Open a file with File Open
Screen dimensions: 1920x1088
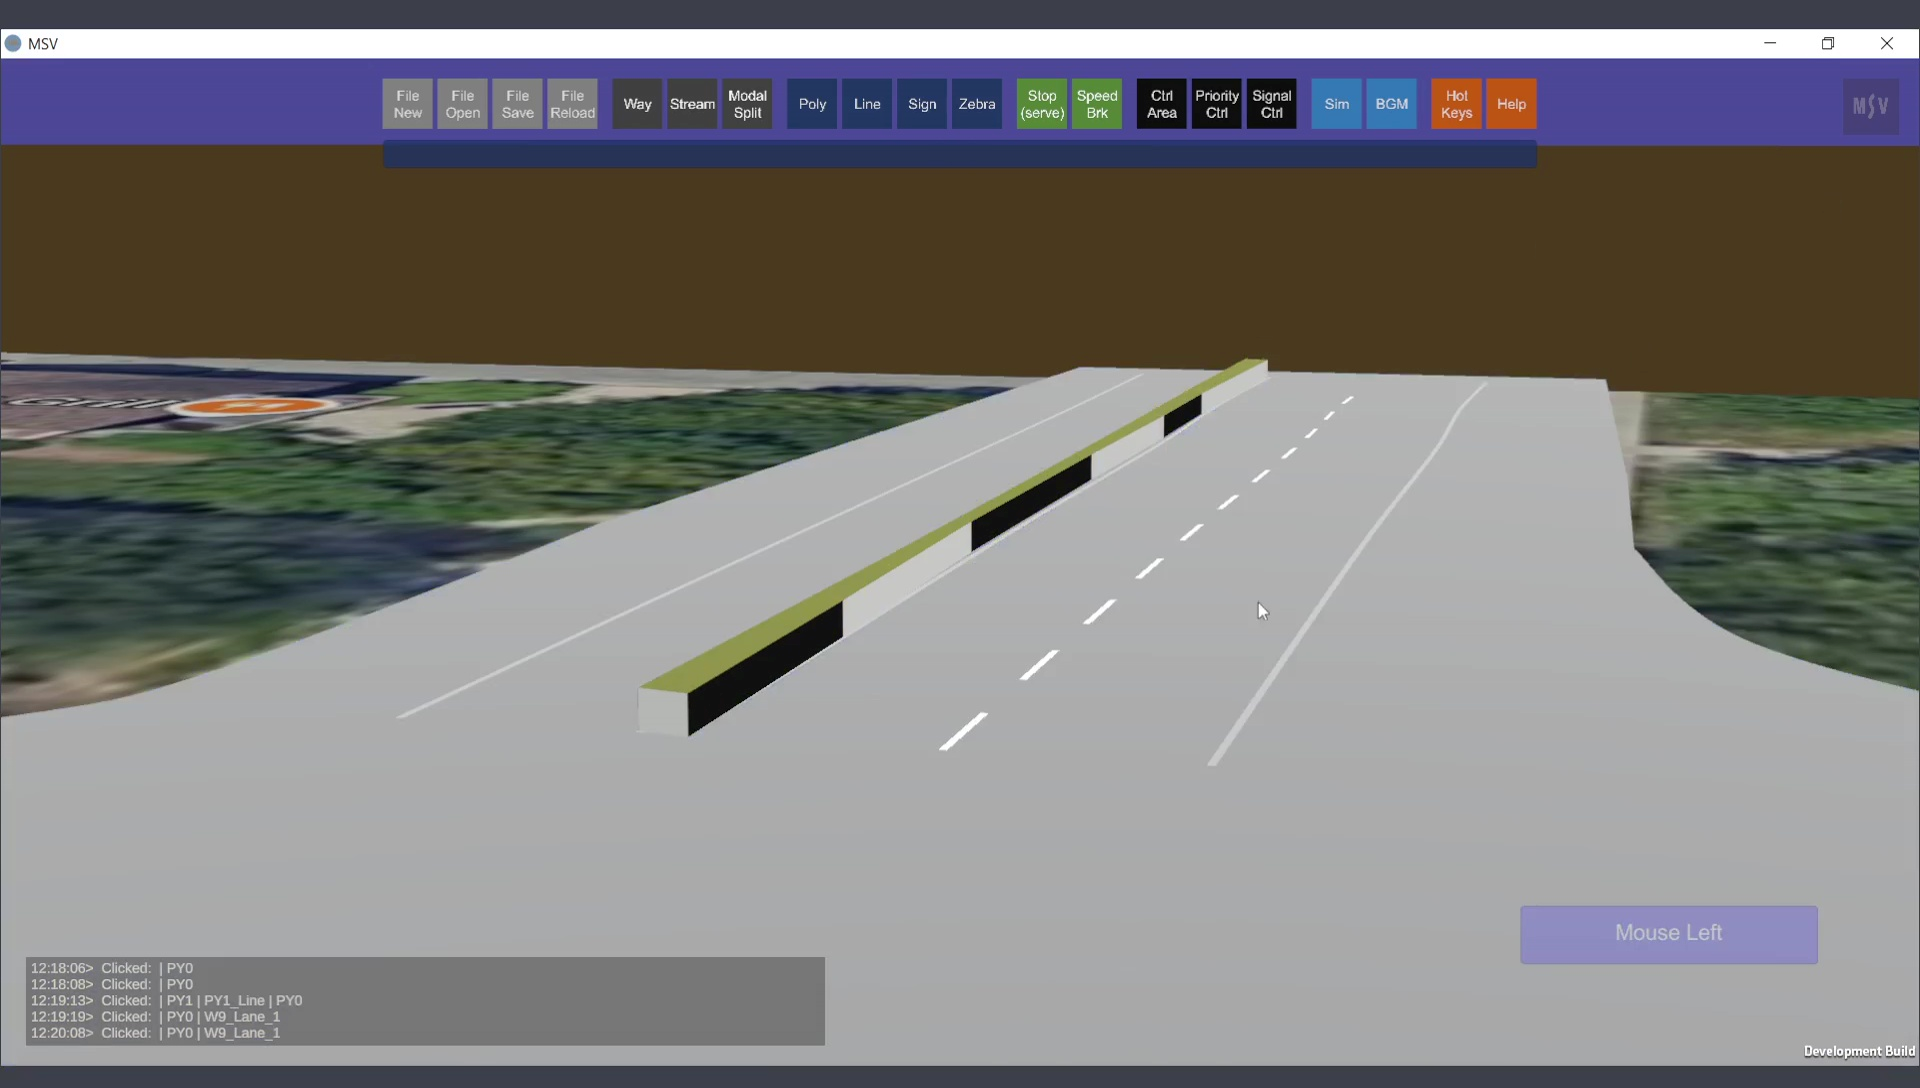(x=462, y=104)
